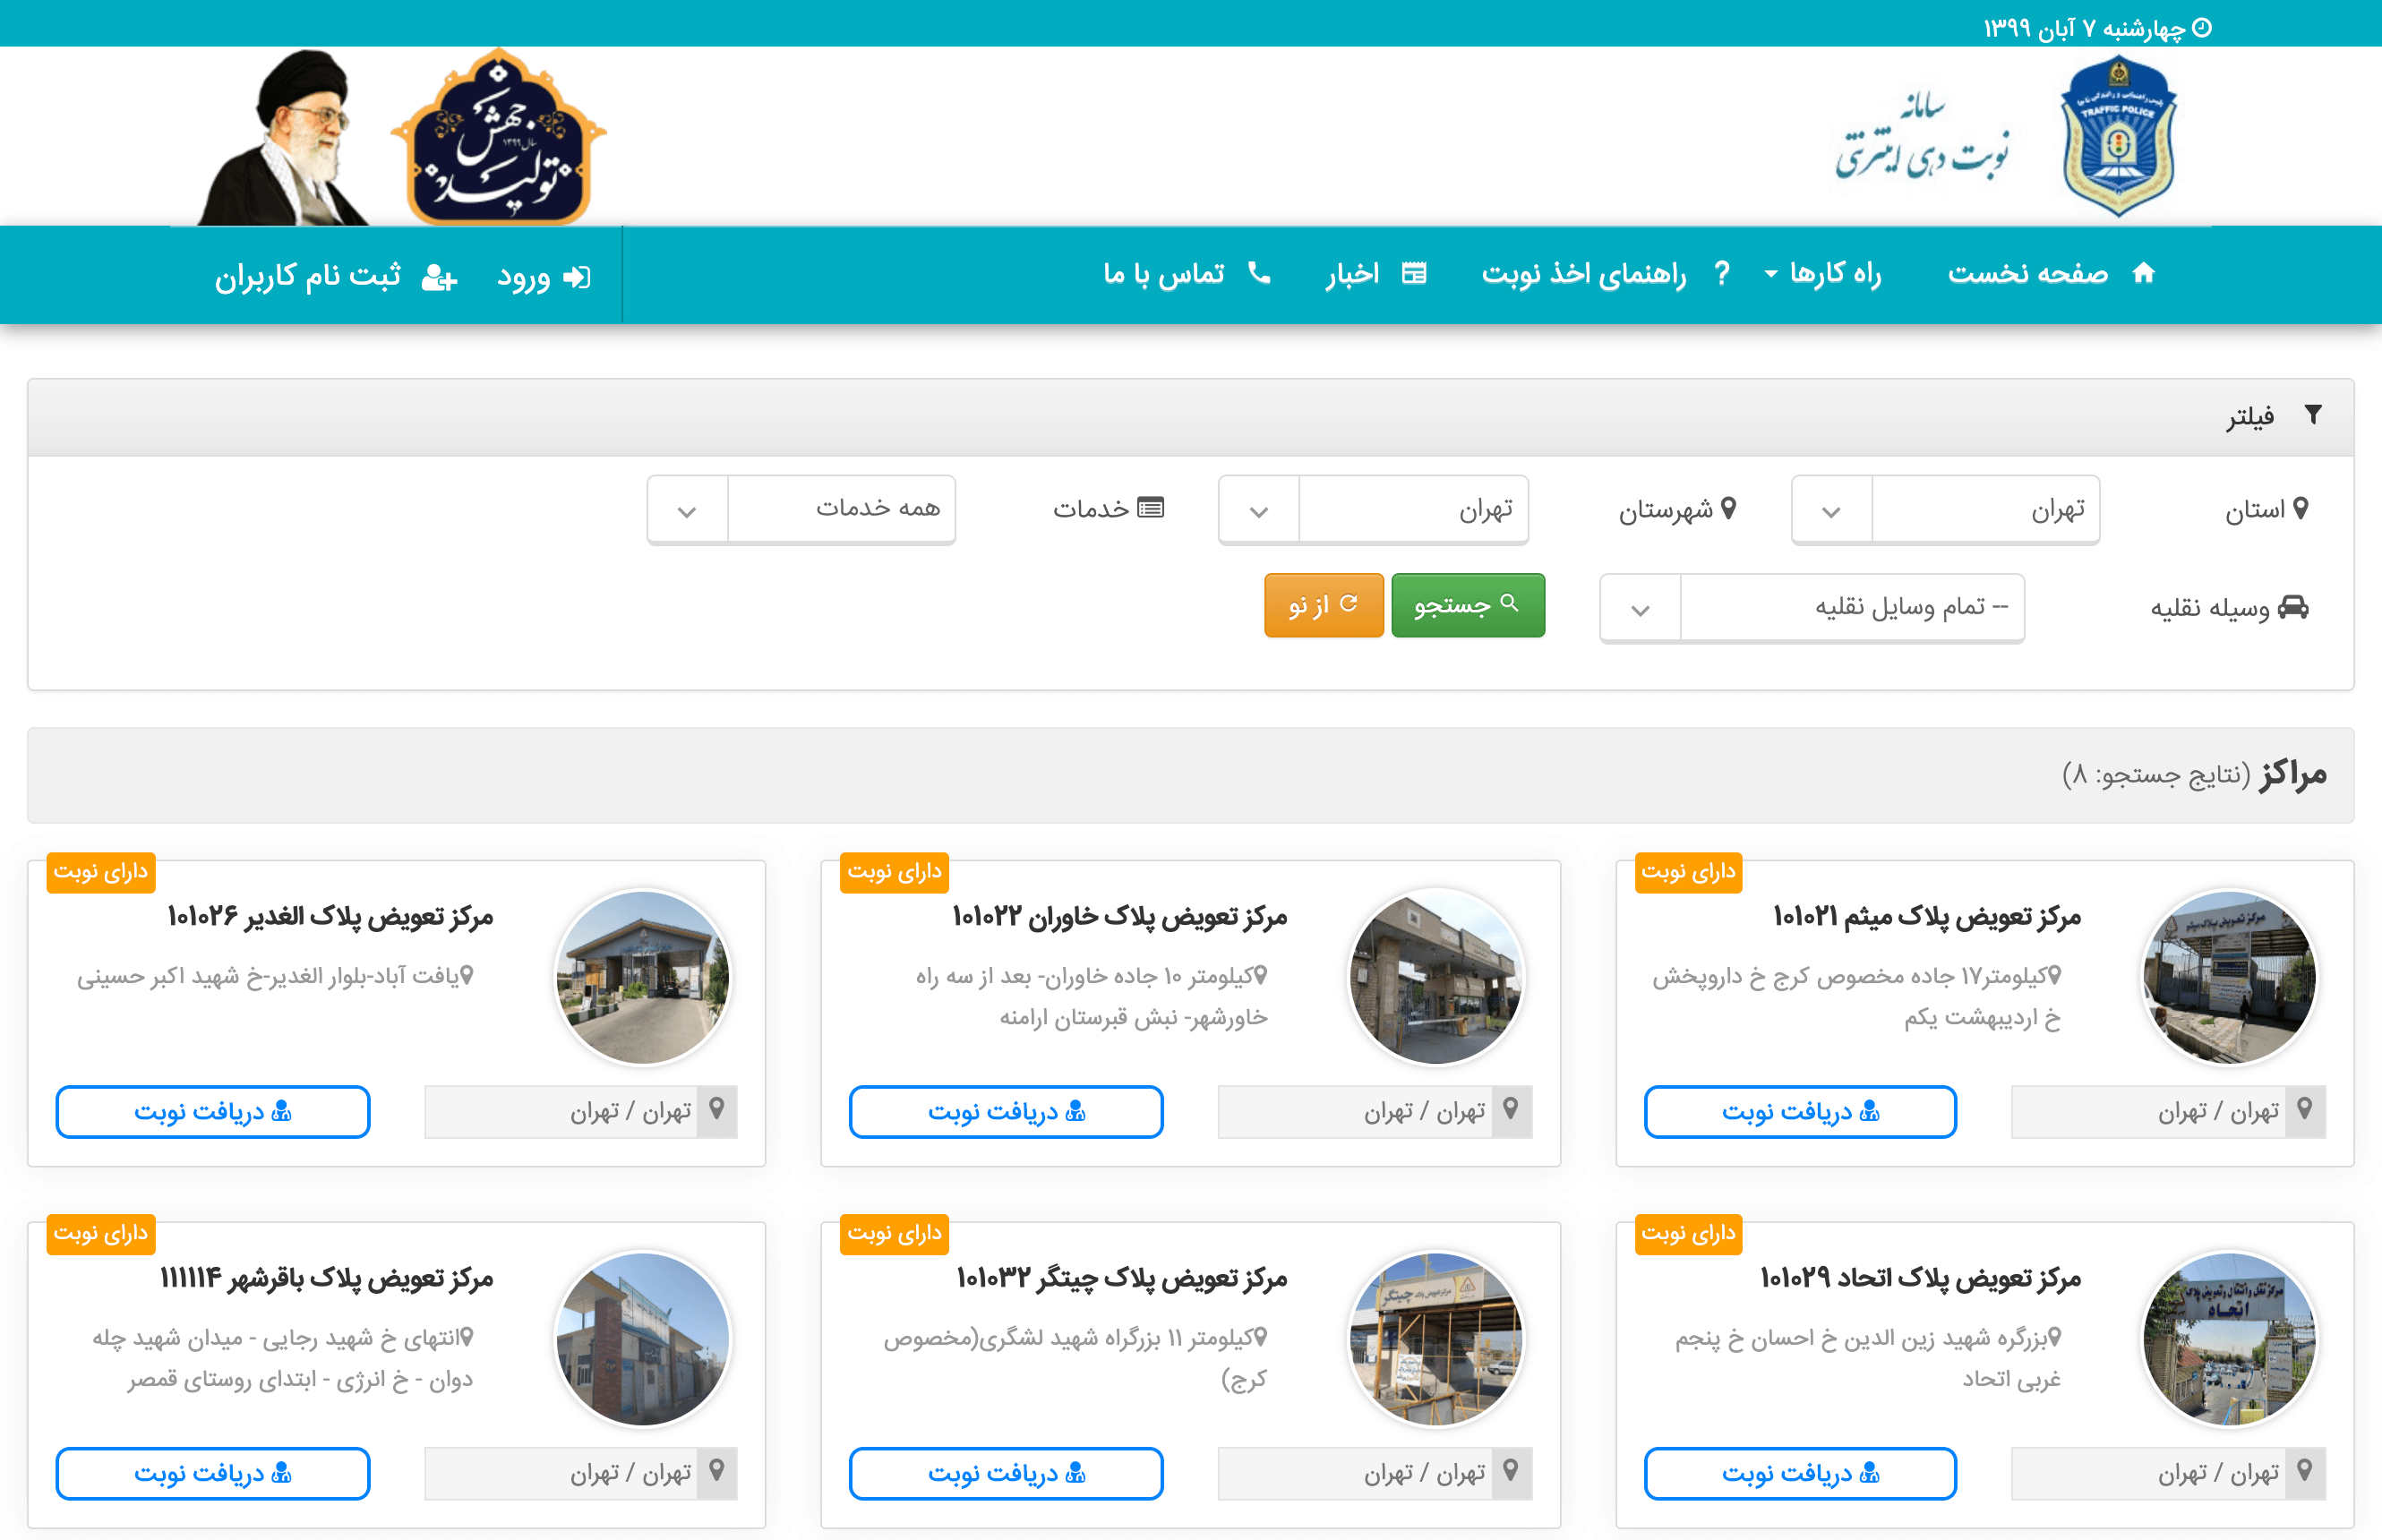Click دریافت نوبت for مرکز تعویض پلاک خاوران
2382x1540 pixels.
1006,1111
